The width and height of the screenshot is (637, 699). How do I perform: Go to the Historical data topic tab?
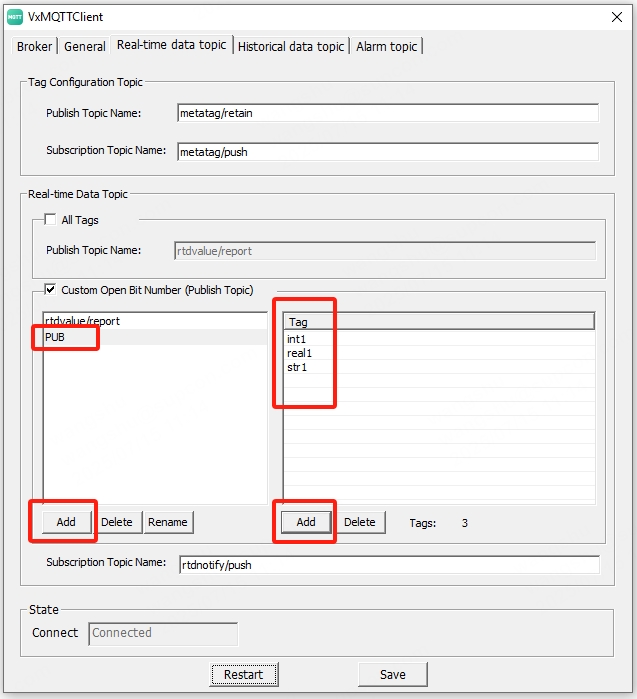pyautogui.click(x=291, y=46)
